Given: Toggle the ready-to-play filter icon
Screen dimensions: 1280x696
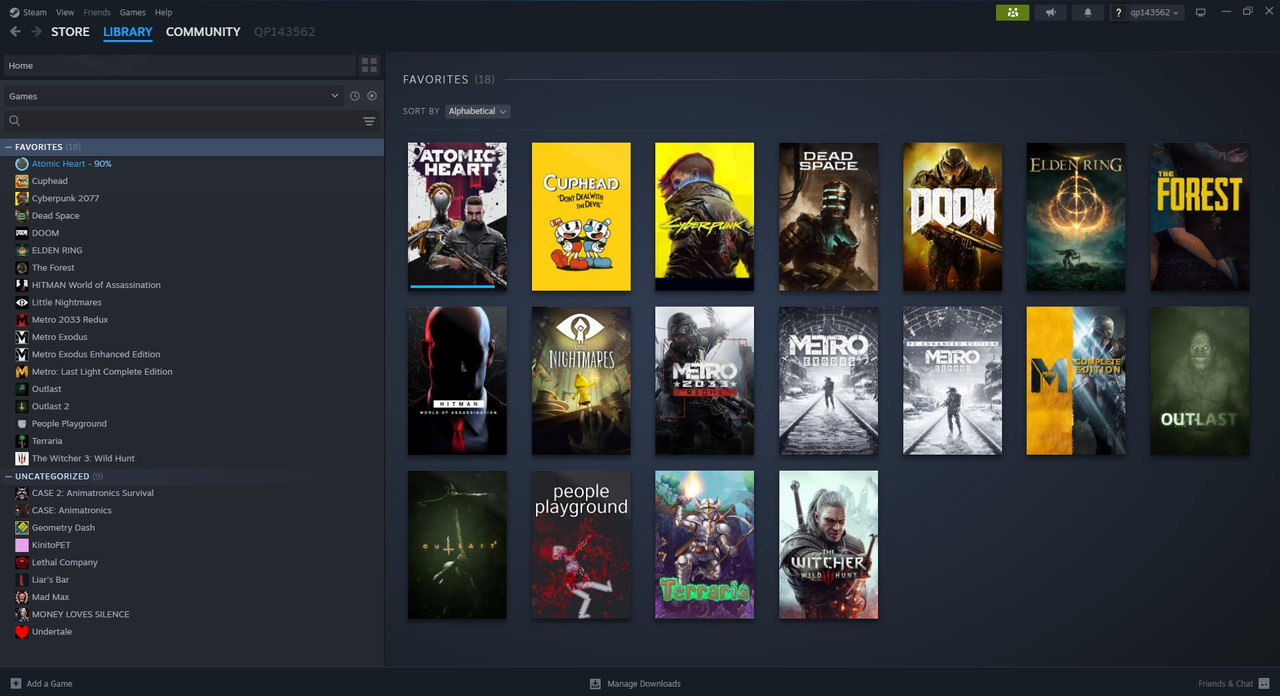Looking at the screenshot, I should (372, 96).
